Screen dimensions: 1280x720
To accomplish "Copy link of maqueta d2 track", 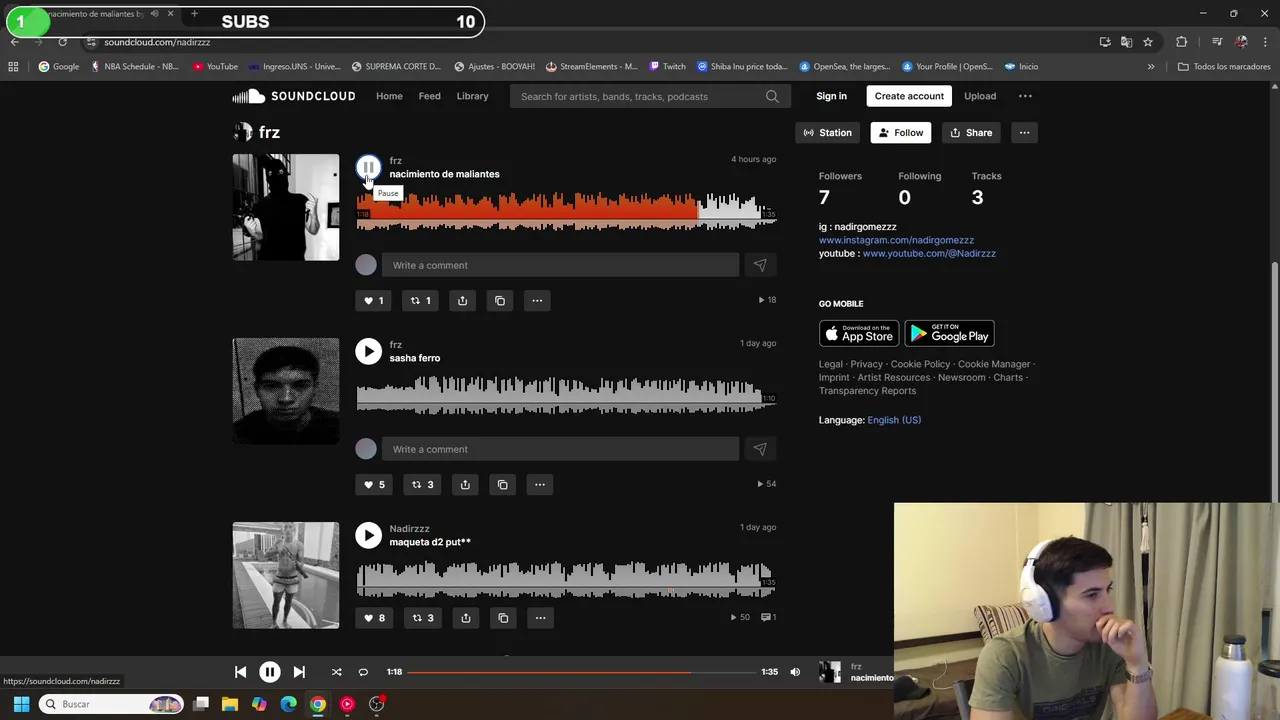I will point(503,617).
